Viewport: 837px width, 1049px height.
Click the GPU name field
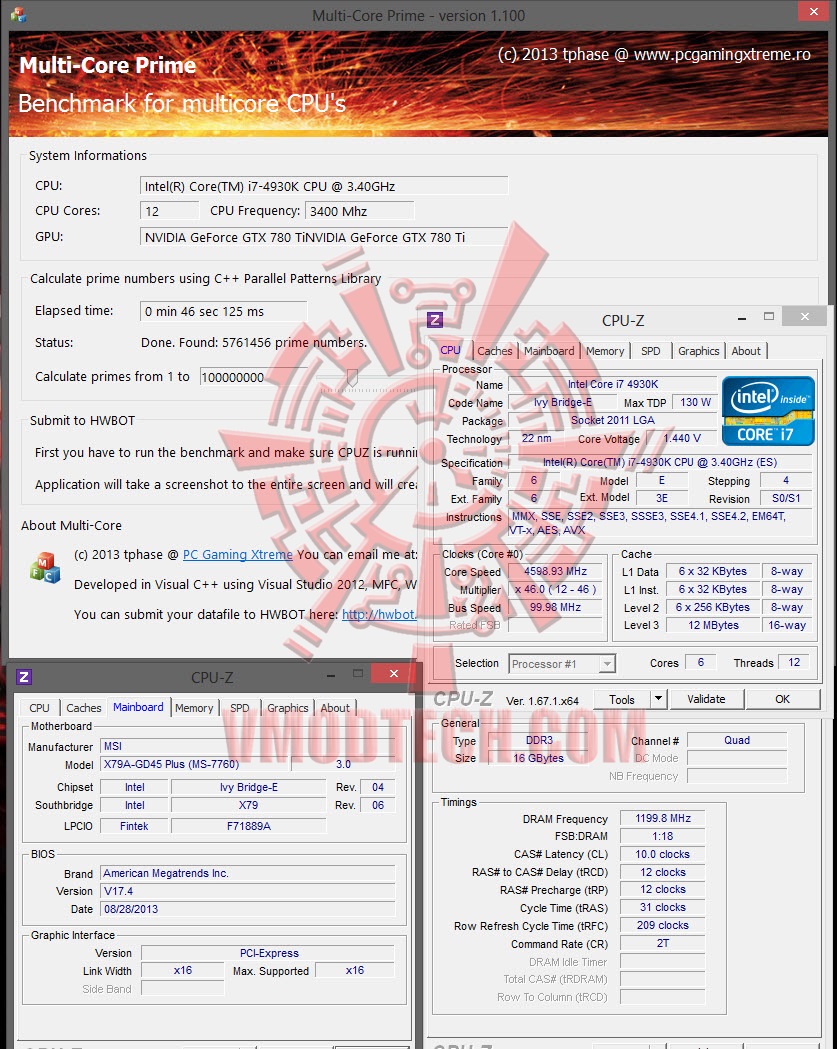pyautogui.click(x=324, y=237)
